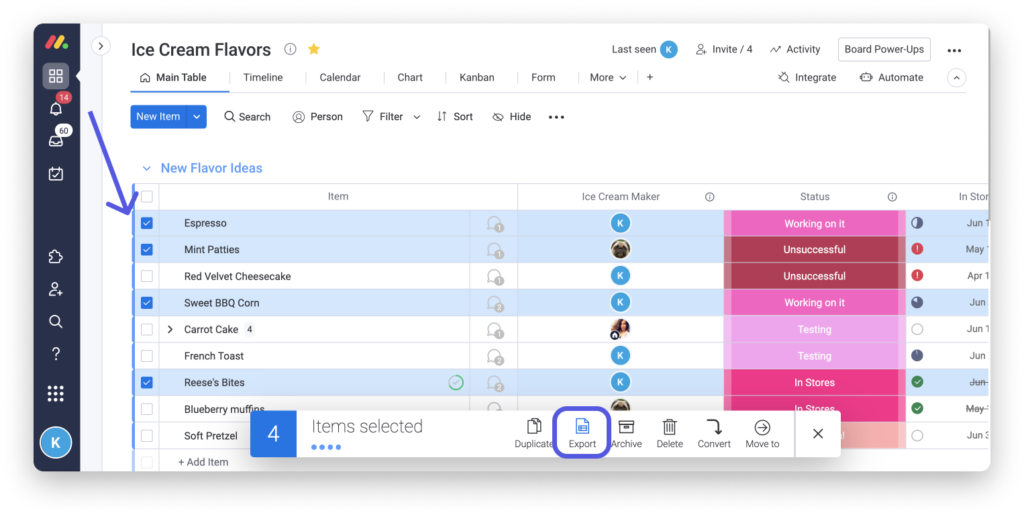Expand the Carrot Cake subitems
1024x515 pixels.
pos(170,329)
